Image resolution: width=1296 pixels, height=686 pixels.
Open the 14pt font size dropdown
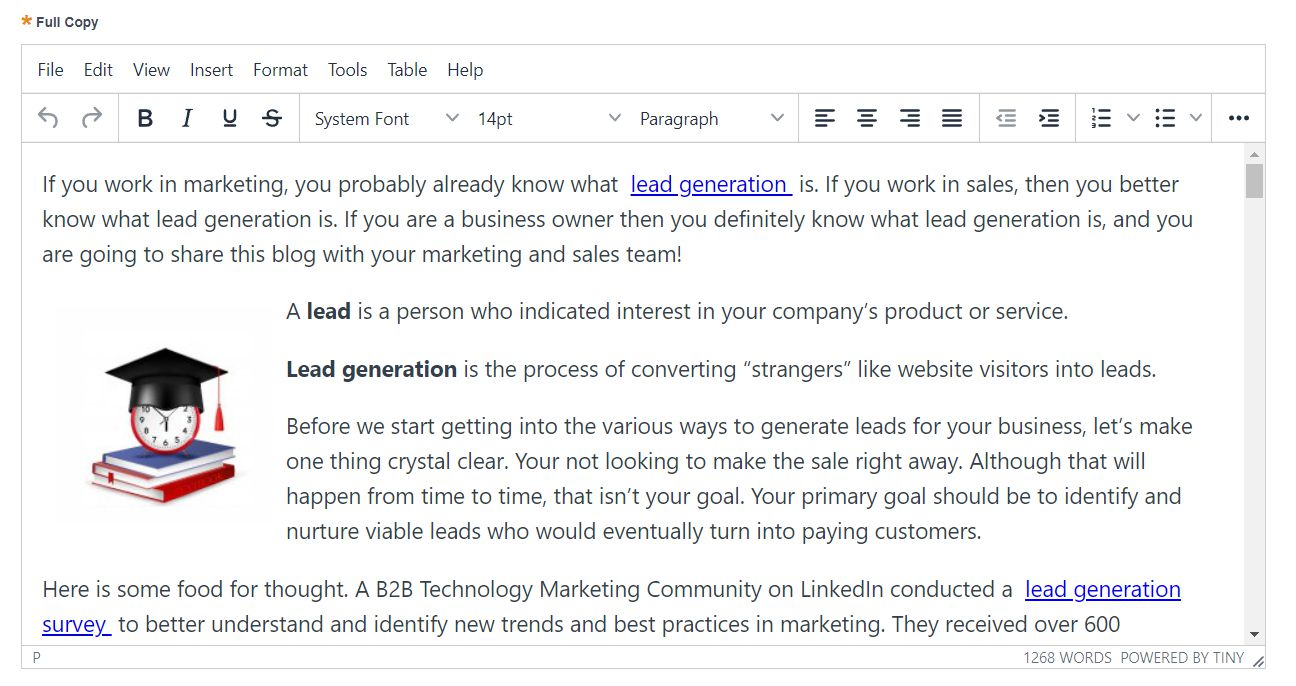click(x=548, y=118)
